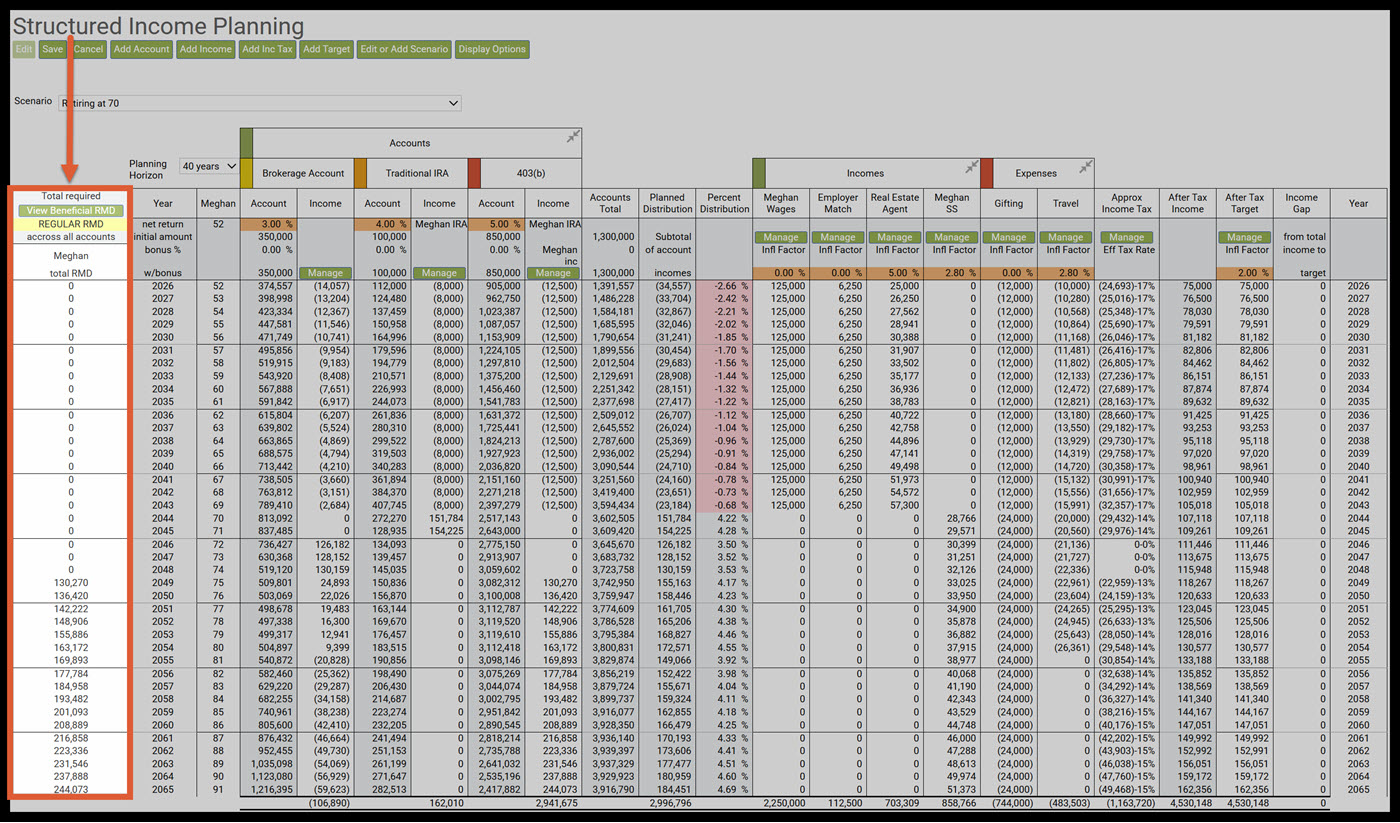Image resolution: width=1400 pixels, height=823 pixels.
Task: Click the yellow Brokerage Account color swatch
Action: coord(246,172)
